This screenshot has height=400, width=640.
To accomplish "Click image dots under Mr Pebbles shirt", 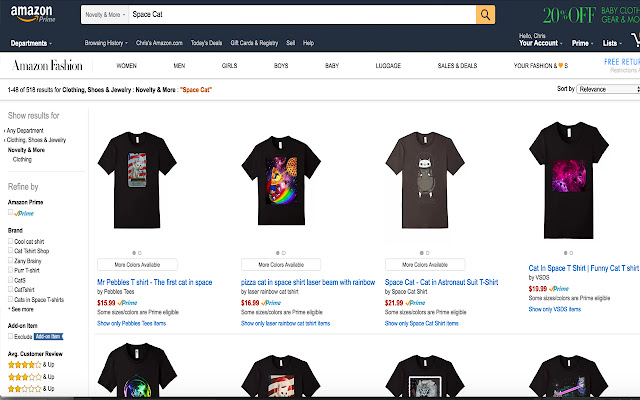I will pos(137,253).
